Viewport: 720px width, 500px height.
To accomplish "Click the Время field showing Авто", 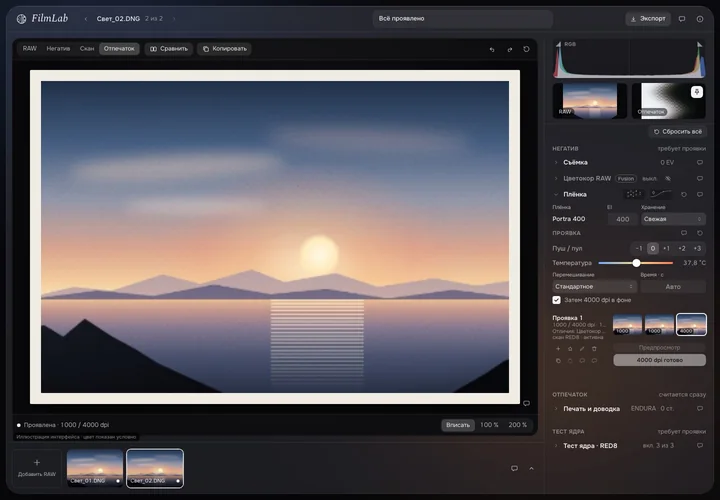I will pos(673,287).
